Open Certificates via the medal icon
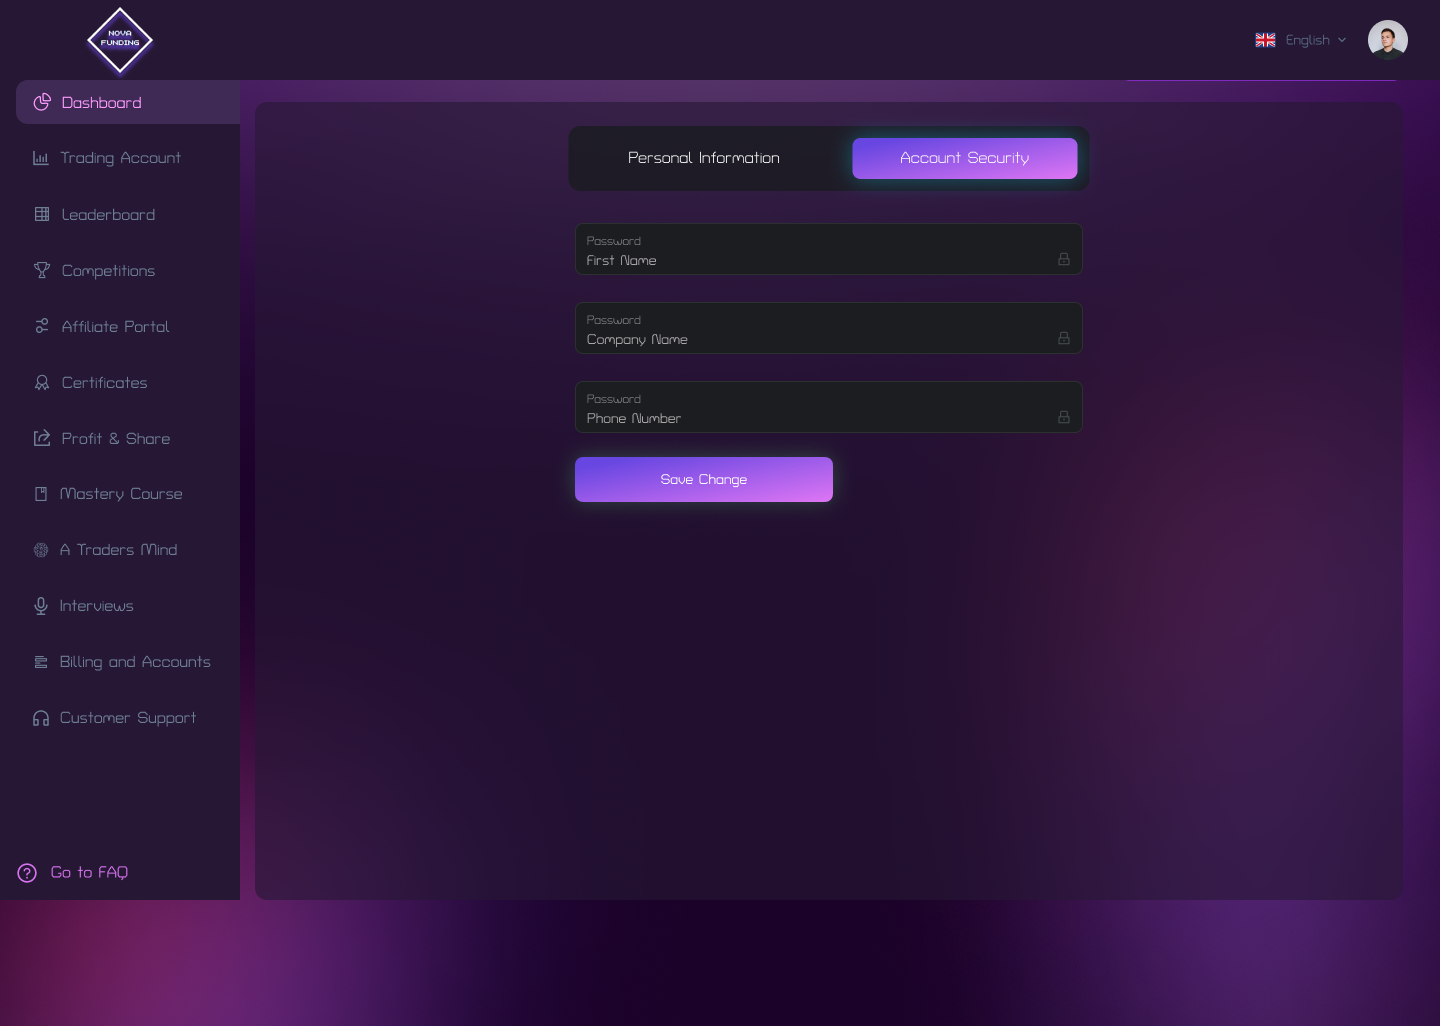This screenshot has width=1440, height=1026. 41,382
